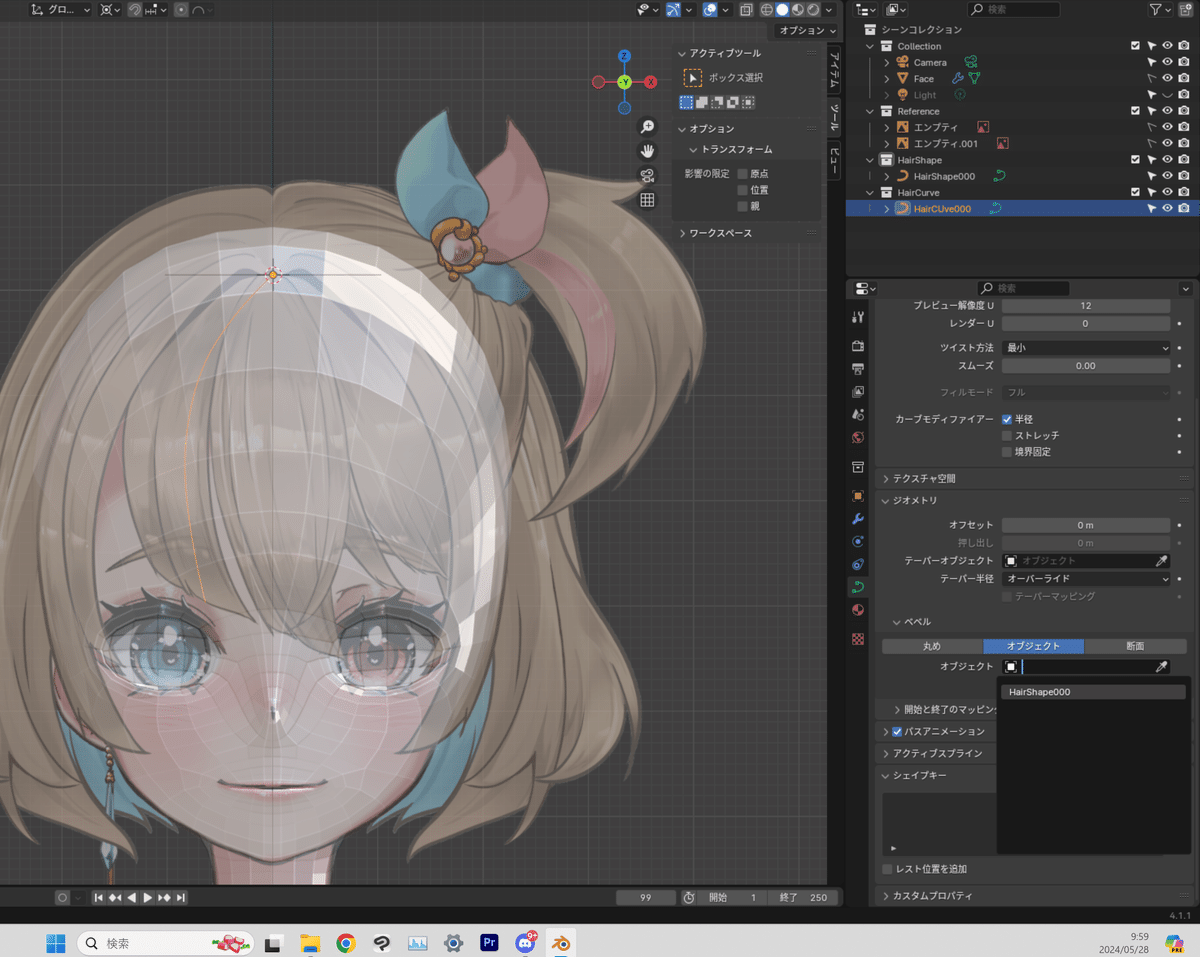Open the curve Object Data tab
Screen dimensions: 1200x957
coord(857,587)
